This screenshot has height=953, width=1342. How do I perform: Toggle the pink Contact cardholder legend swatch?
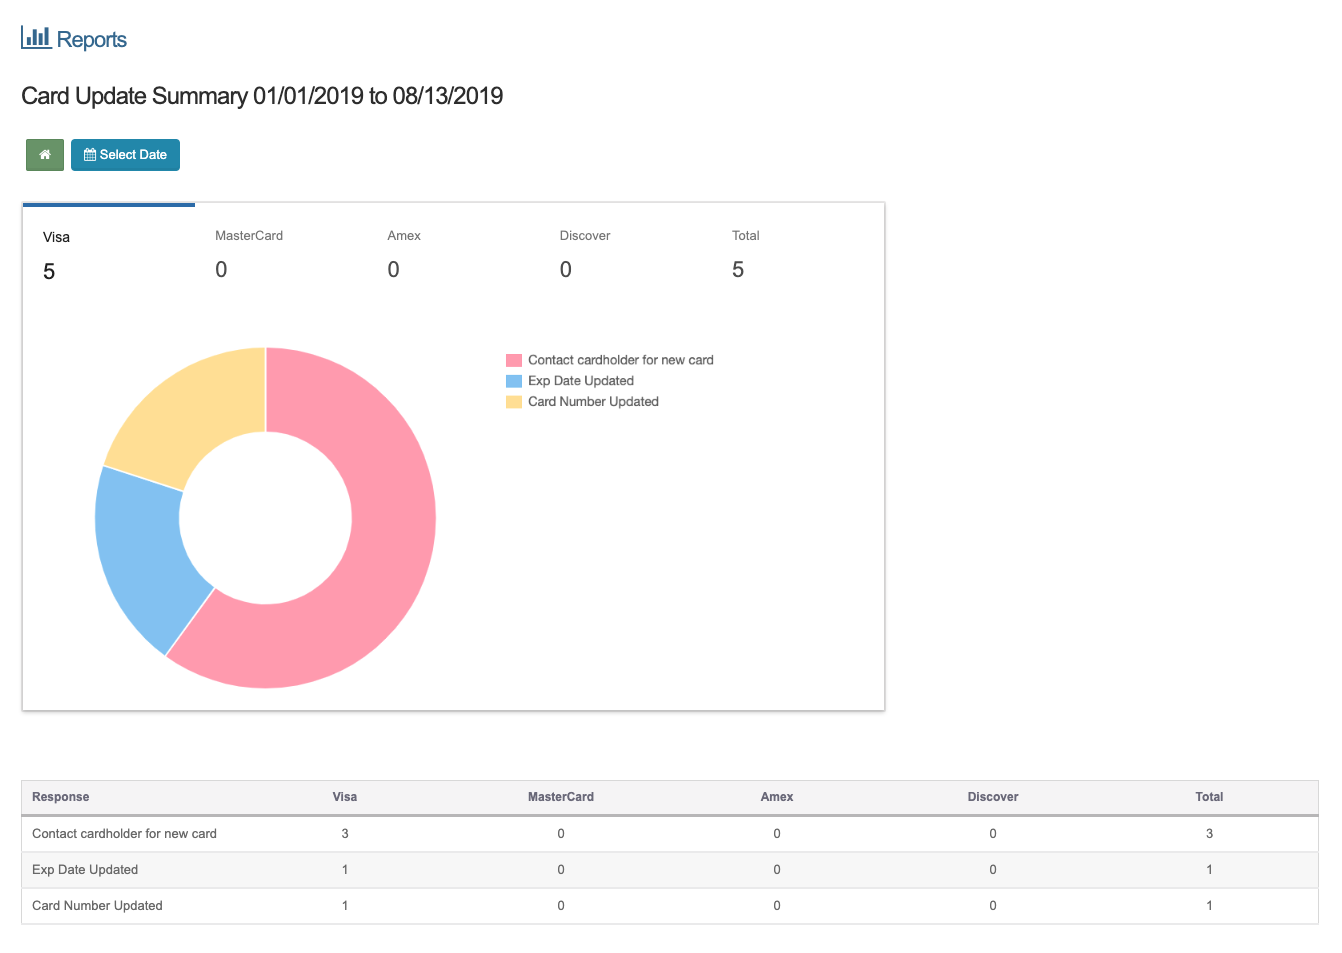point(514,360)
